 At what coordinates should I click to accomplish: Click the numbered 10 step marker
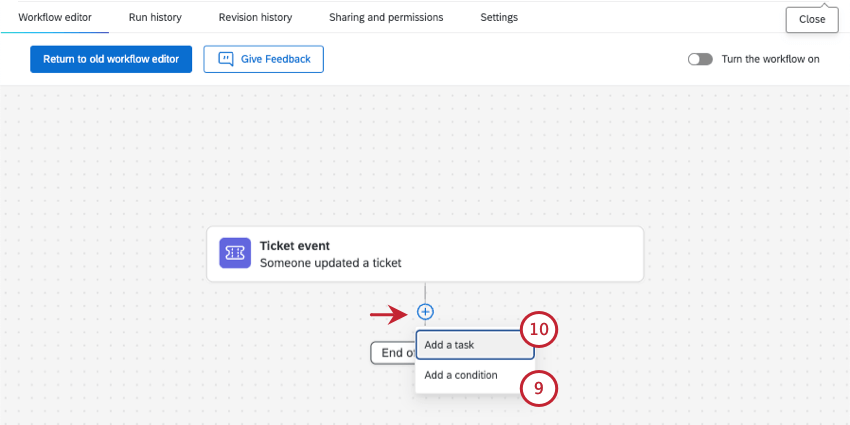point(540,329)
